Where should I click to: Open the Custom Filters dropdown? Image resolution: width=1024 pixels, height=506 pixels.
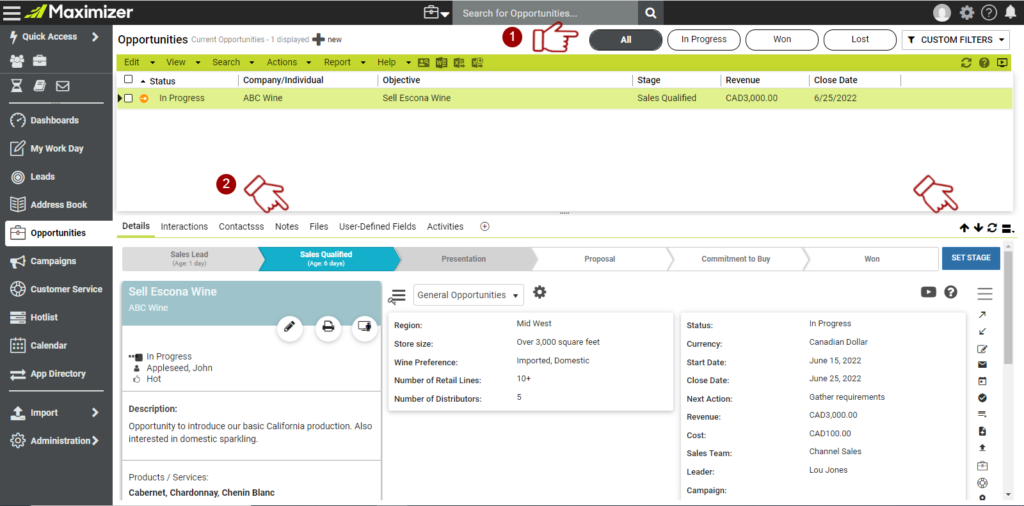click(955, 40)
